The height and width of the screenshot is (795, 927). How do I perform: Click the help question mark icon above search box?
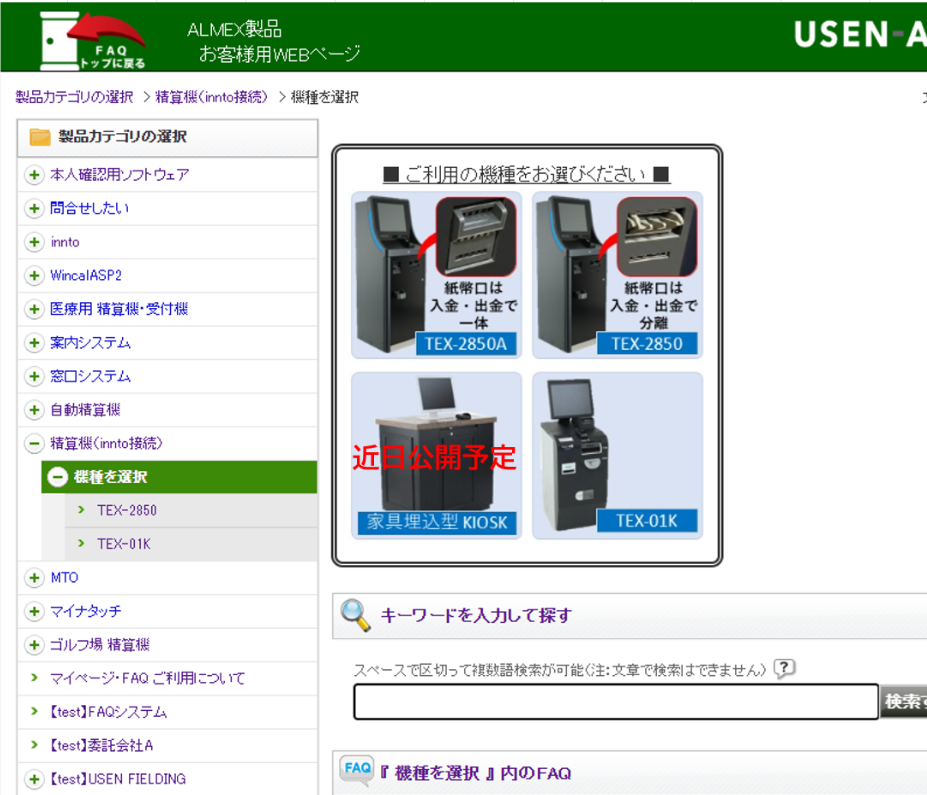tap(785, 669)
